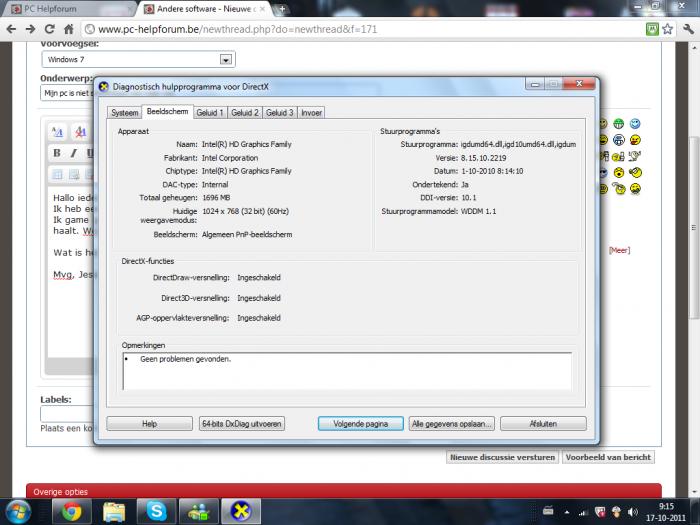This screenshot has height=525, width=700.
Task: Select the value 'Intel Corporation'
Action: point(230,158)
